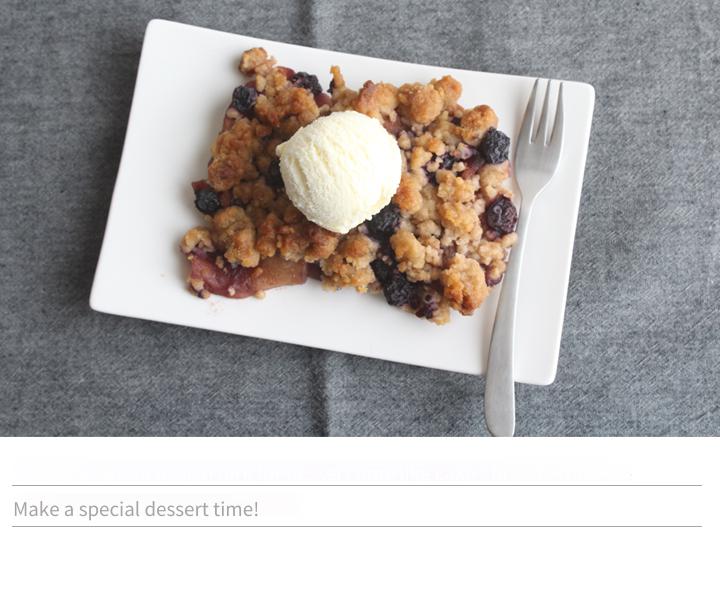The height and width of the screenshot is (606, 720).
Task: Click the gray tablecloth left of the plate
Action: tap(46, 207)
